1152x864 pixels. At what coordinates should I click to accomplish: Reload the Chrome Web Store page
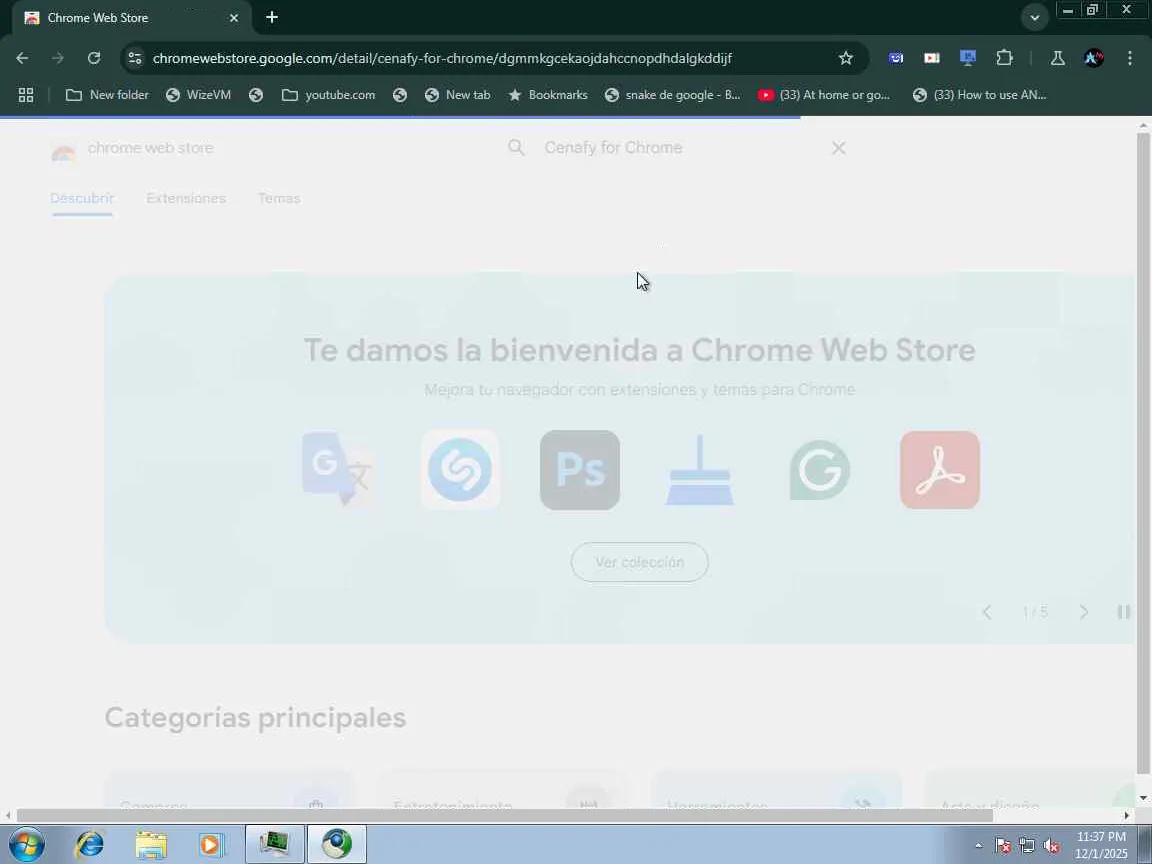pos(93,58)
